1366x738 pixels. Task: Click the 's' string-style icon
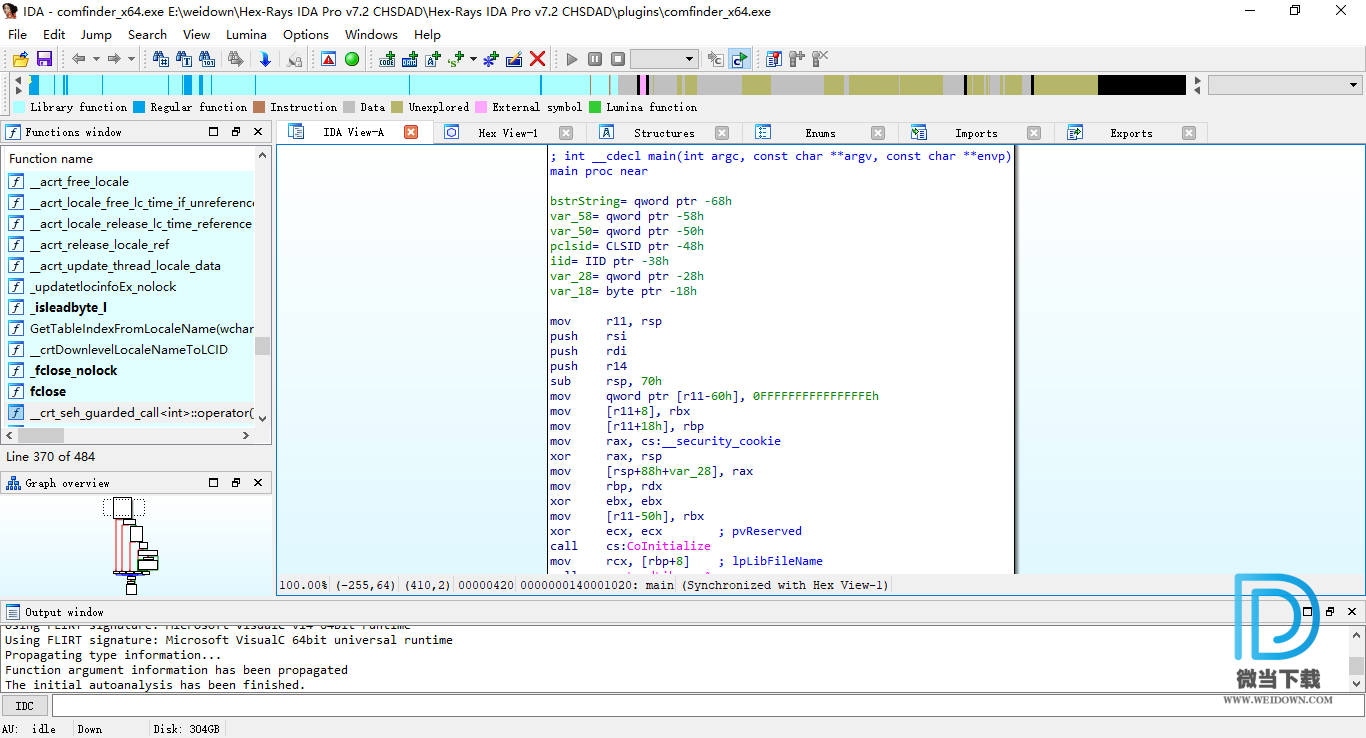pyautogui.click(x=455, y=59)
